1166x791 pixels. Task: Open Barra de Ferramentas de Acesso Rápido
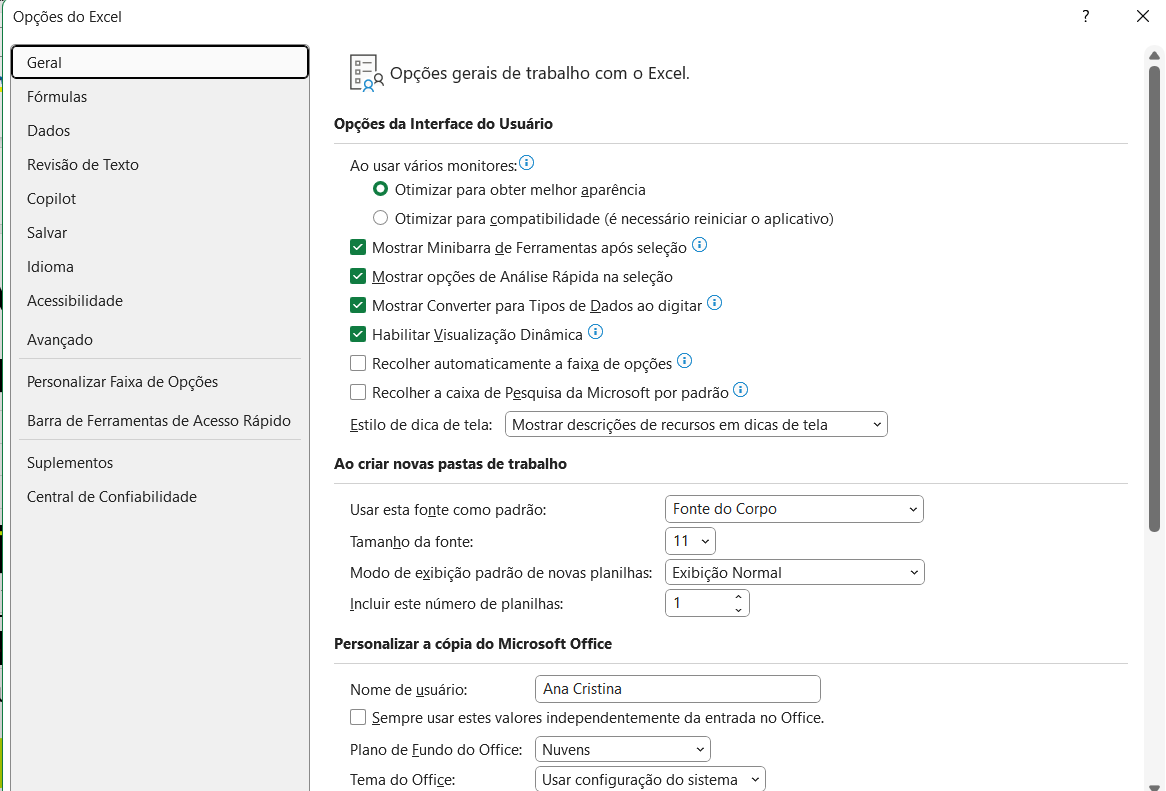coord(160,421)
